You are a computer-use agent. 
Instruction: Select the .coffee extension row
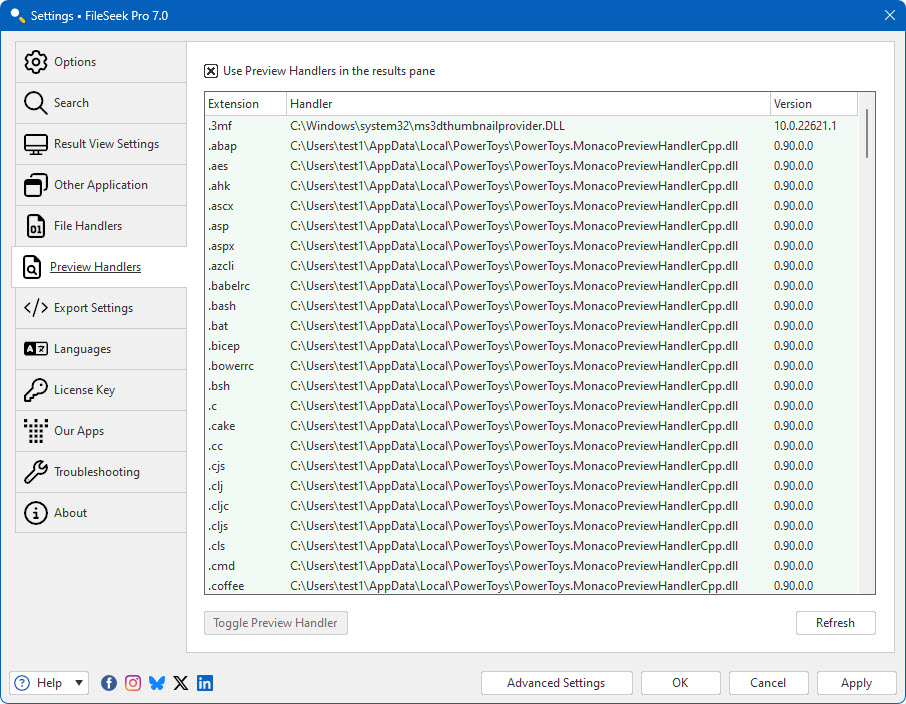[x=532, y=586]
